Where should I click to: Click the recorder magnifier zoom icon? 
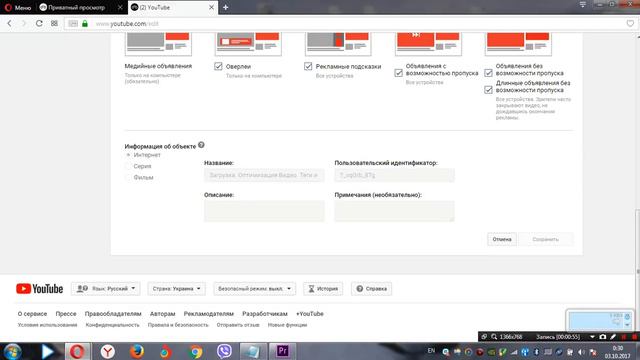494,337
